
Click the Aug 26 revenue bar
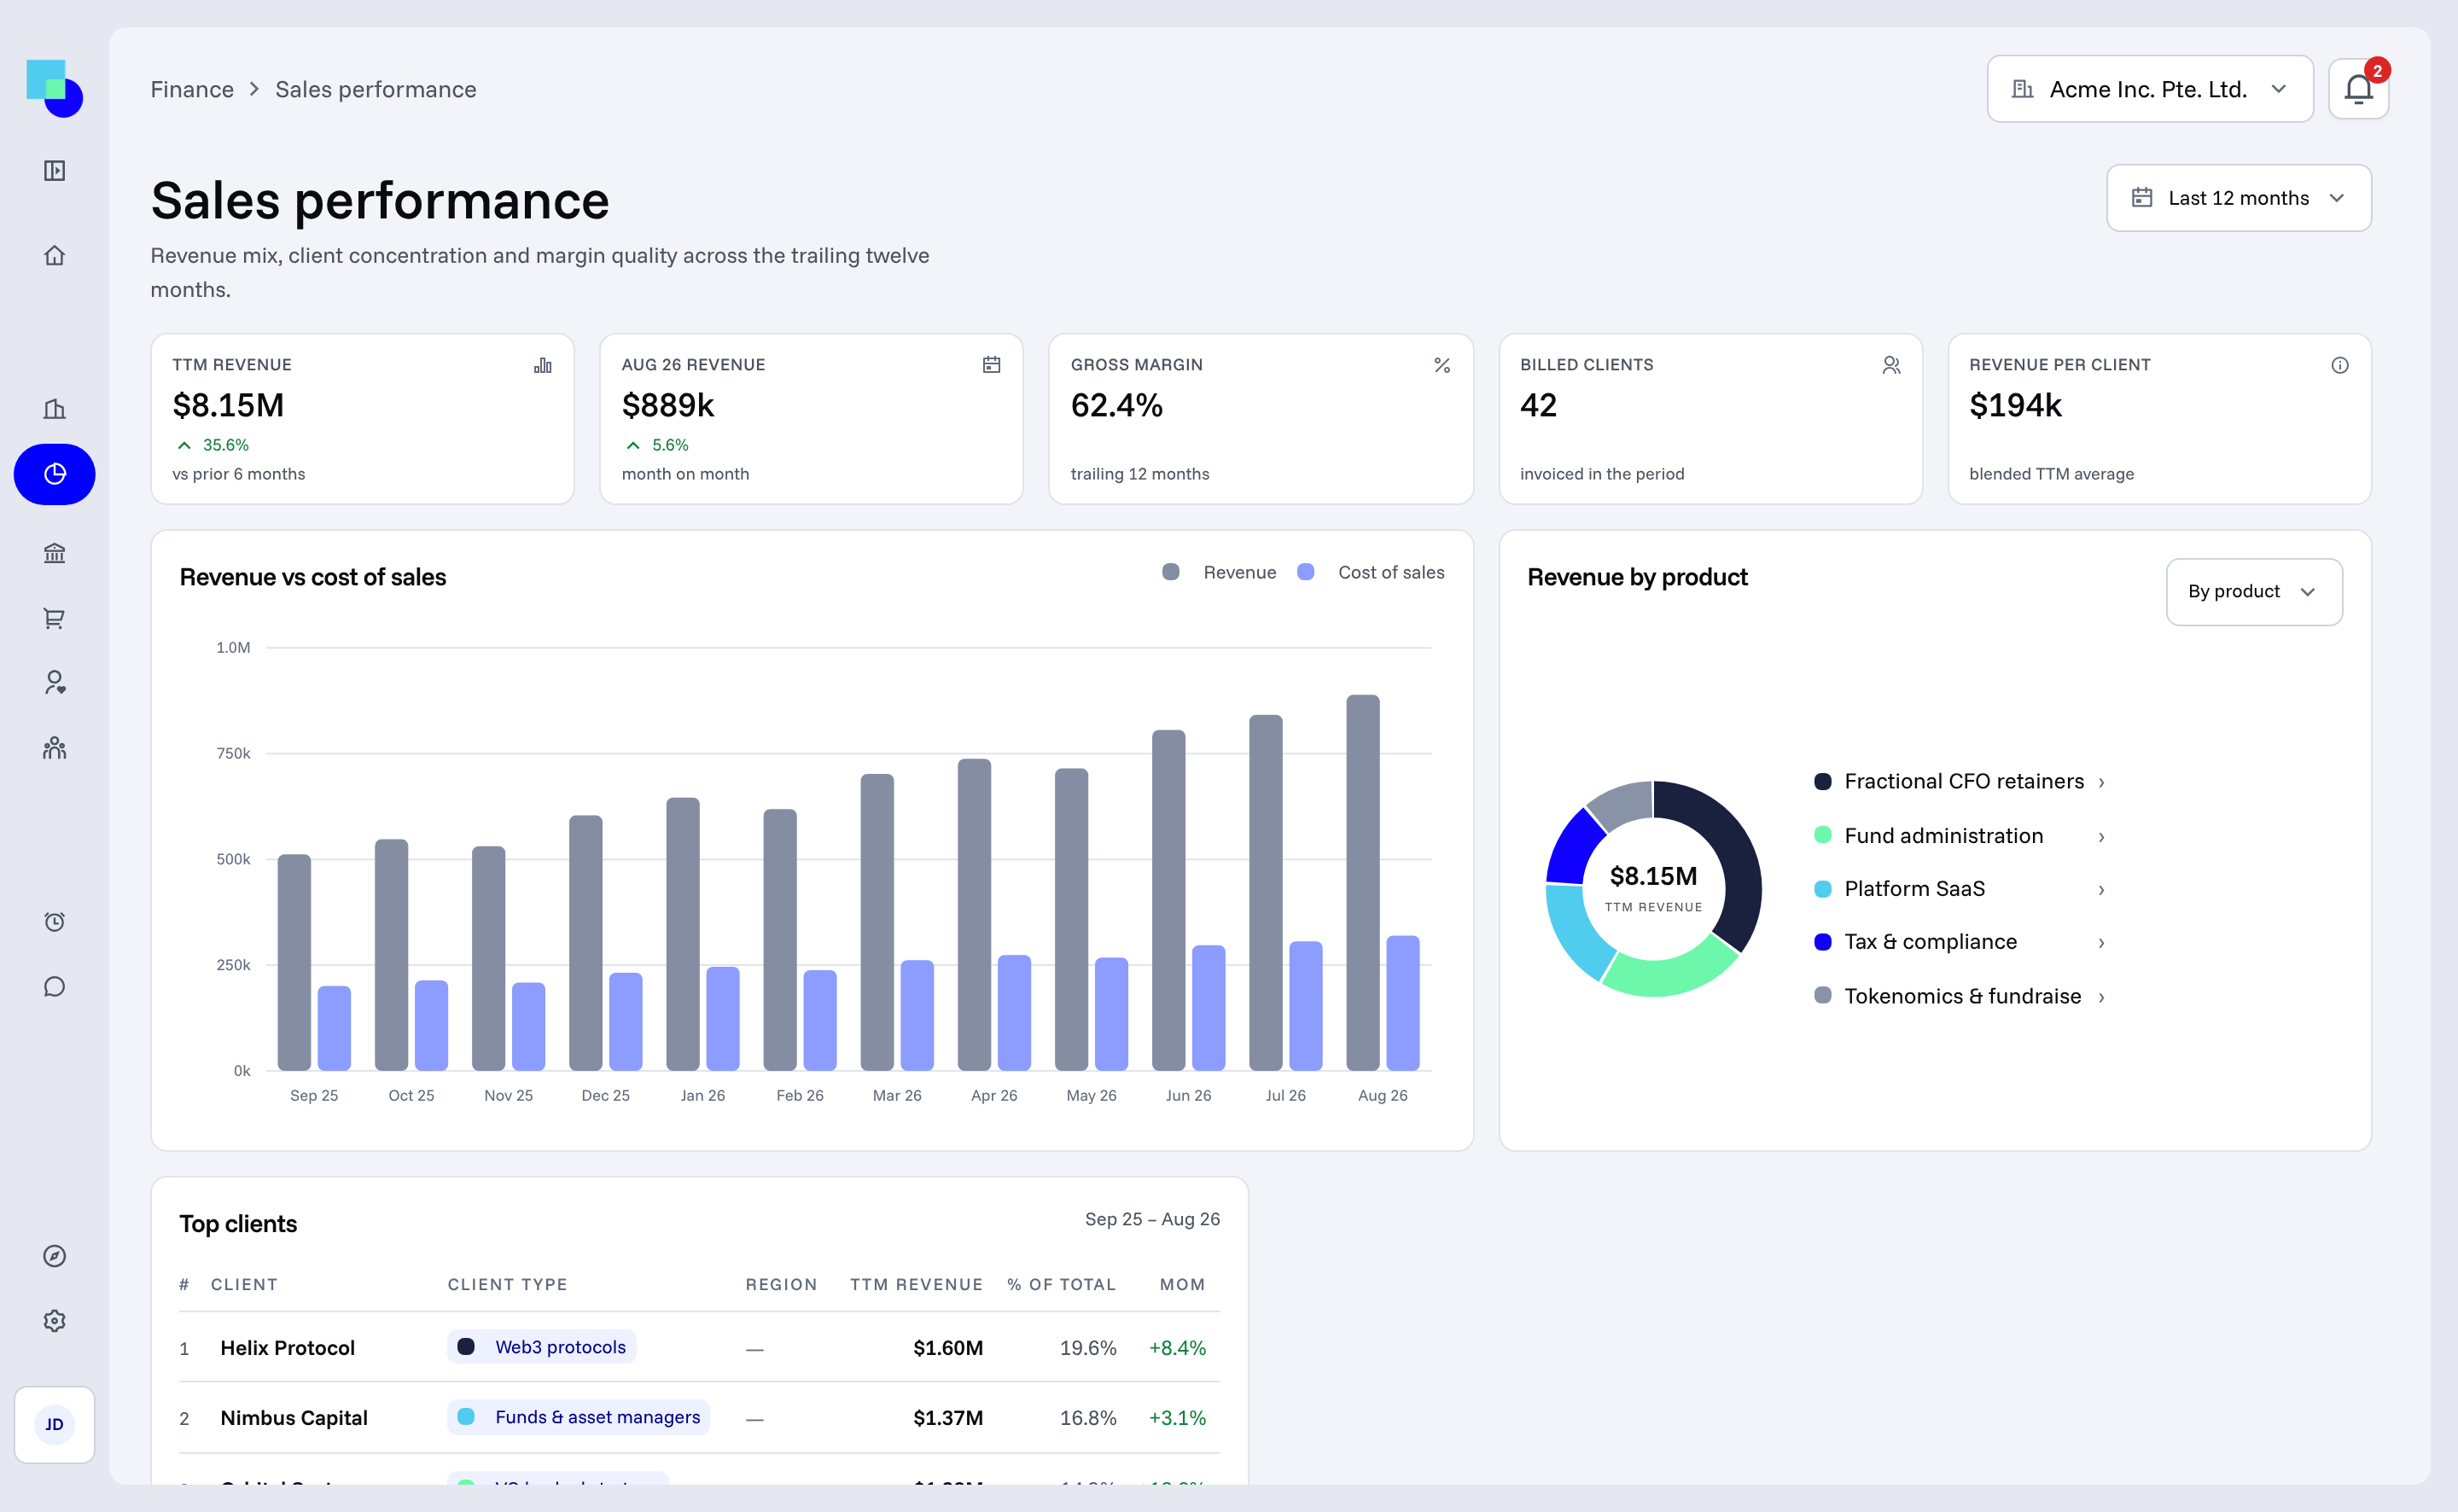click(x=1362, y=882)
